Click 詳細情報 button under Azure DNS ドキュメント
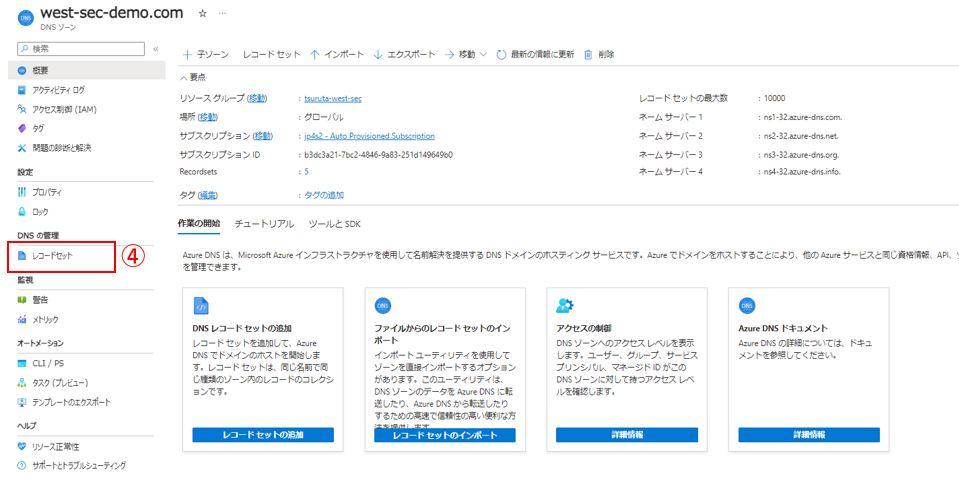This screenshot has width=959, height=488. (809, 435)
